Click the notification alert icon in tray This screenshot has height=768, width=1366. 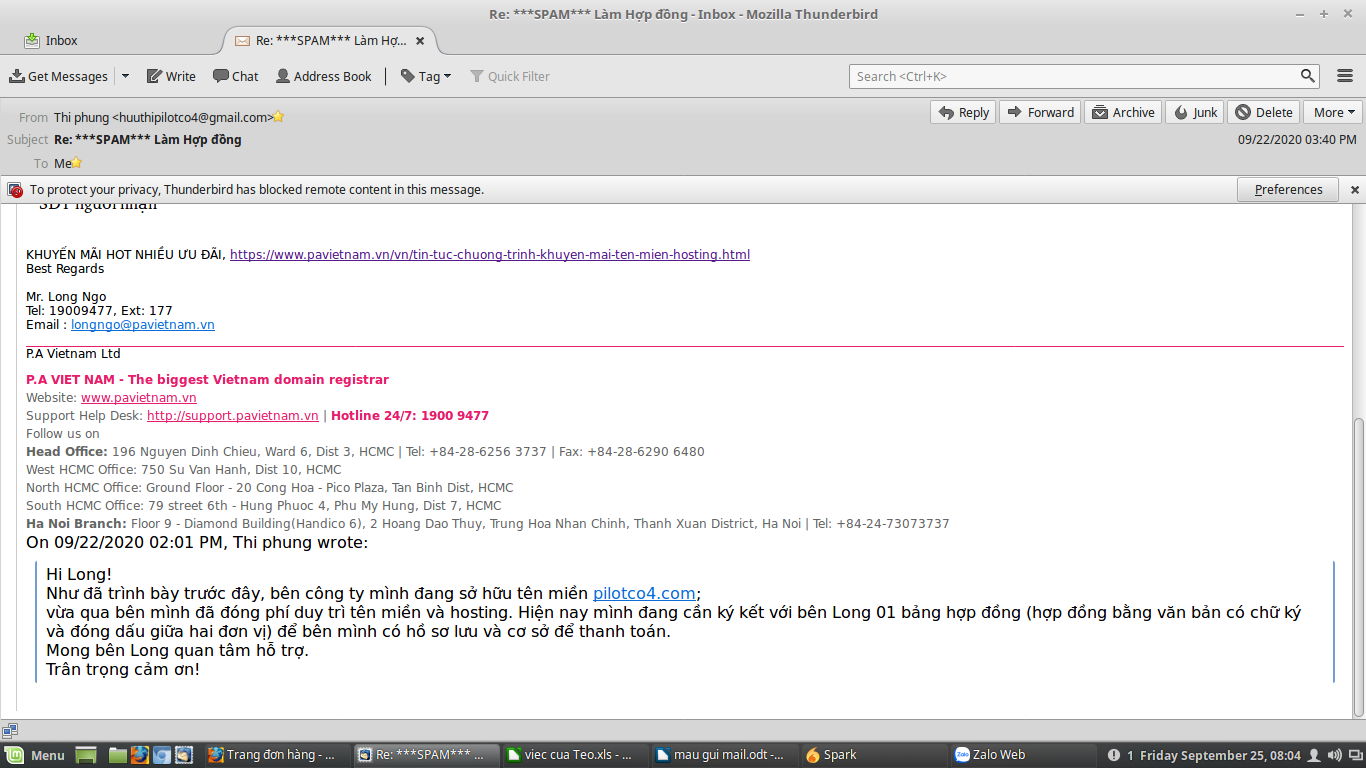1115,755
